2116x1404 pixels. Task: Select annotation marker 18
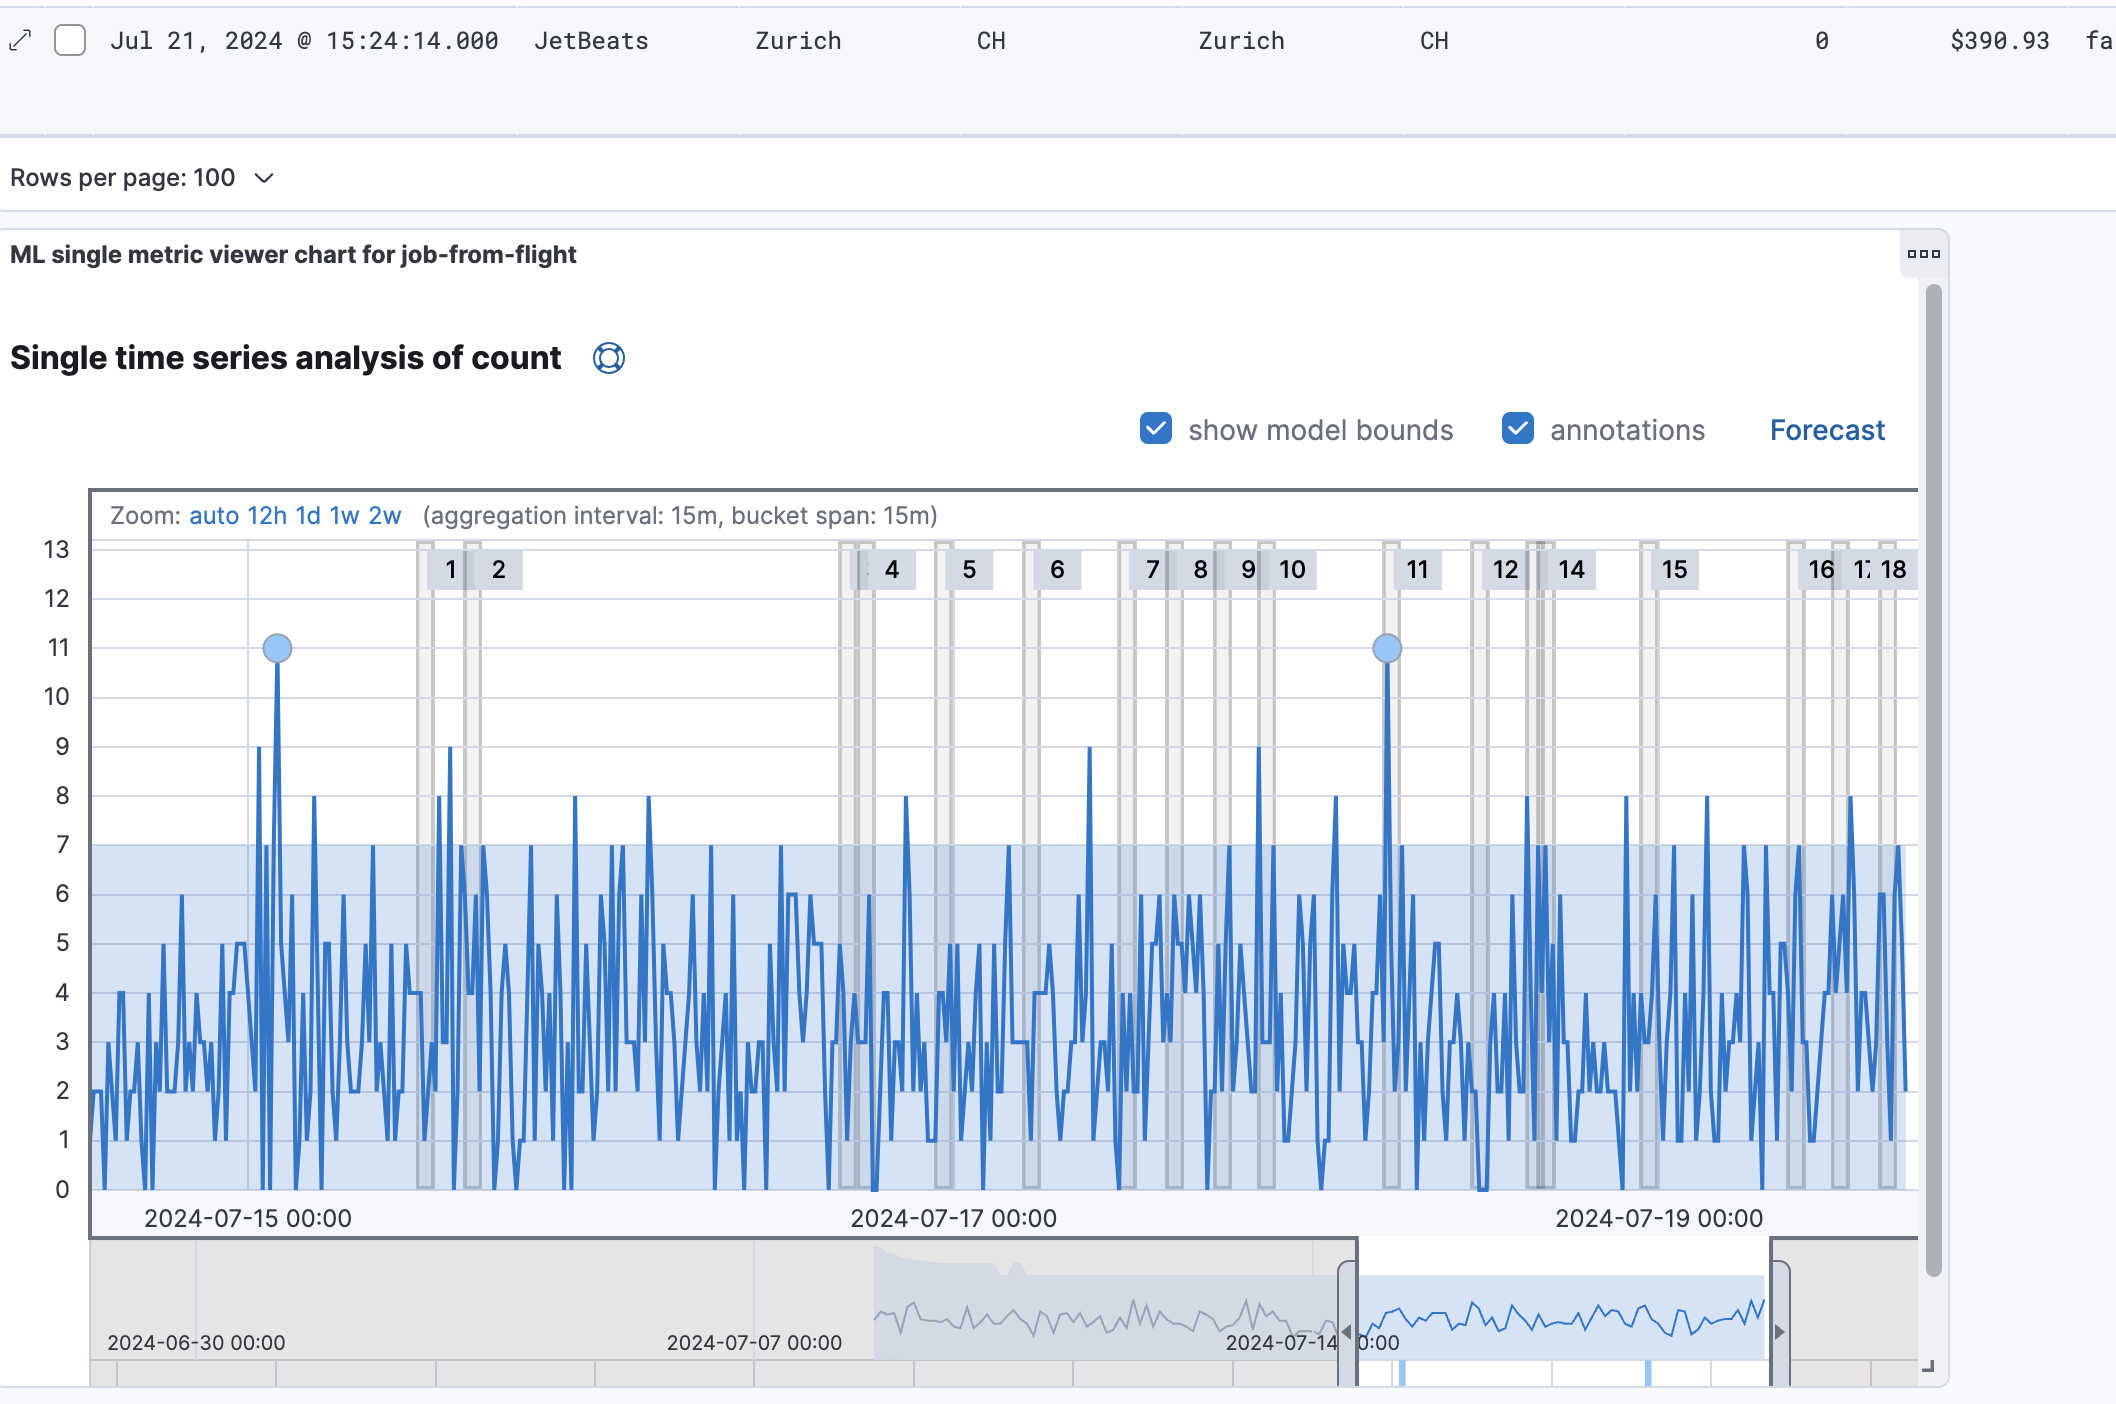[x=1894, y=570]
